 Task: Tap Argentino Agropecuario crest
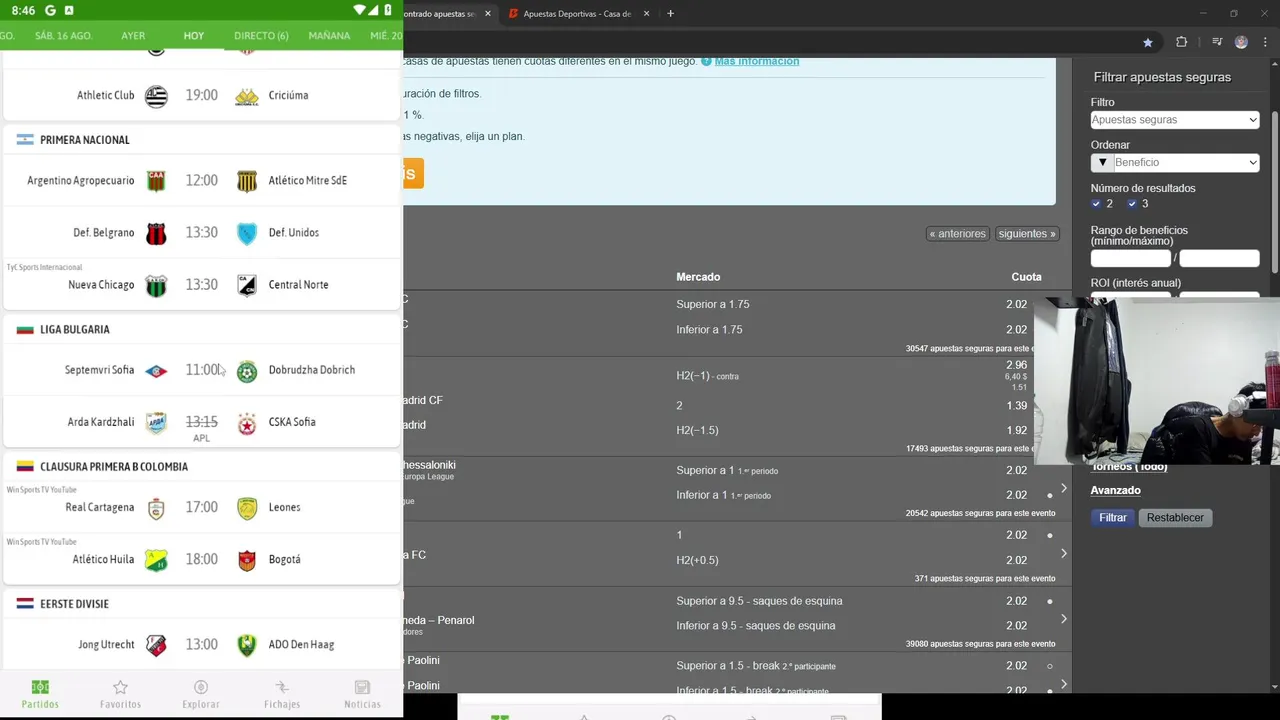[156, 181]
